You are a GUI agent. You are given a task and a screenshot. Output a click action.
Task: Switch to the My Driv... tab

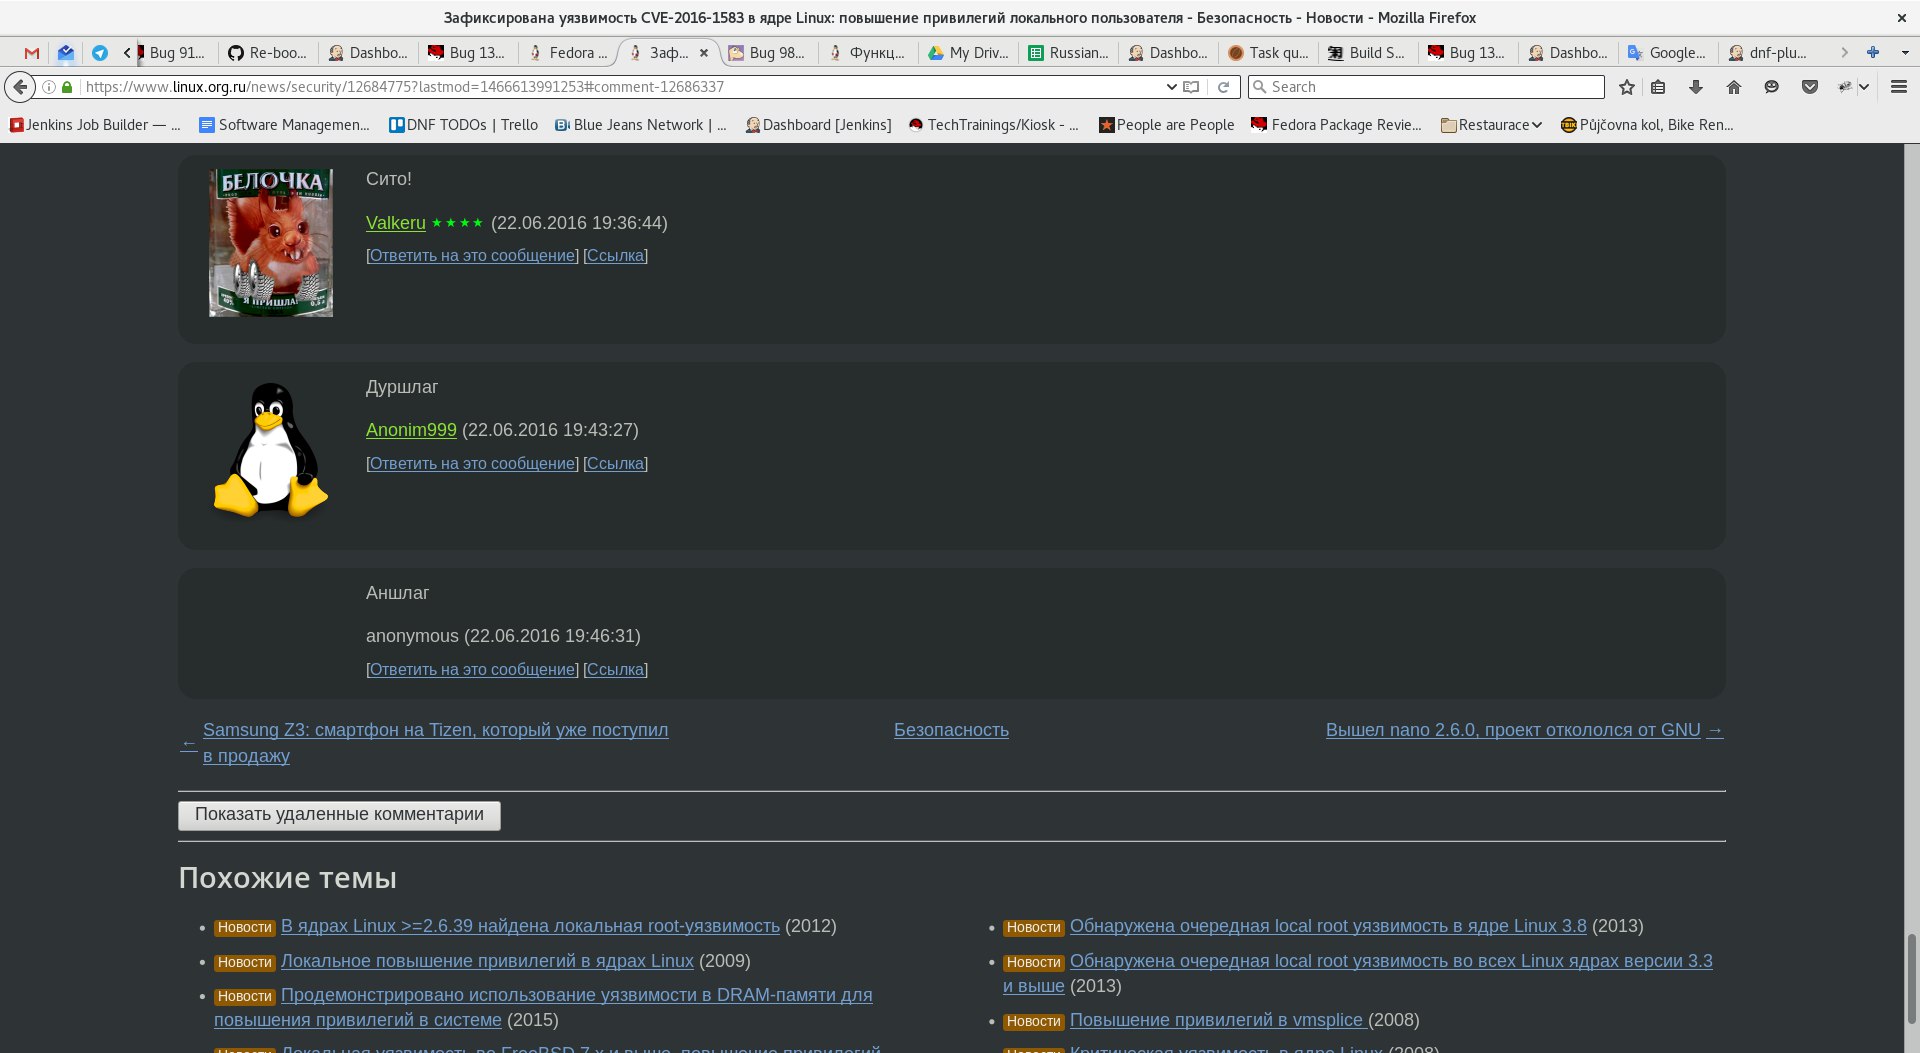967,53
